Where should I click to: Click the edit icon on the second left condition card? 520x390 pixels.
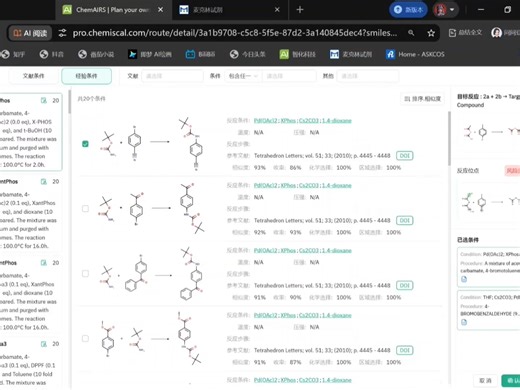click(44, 181)
